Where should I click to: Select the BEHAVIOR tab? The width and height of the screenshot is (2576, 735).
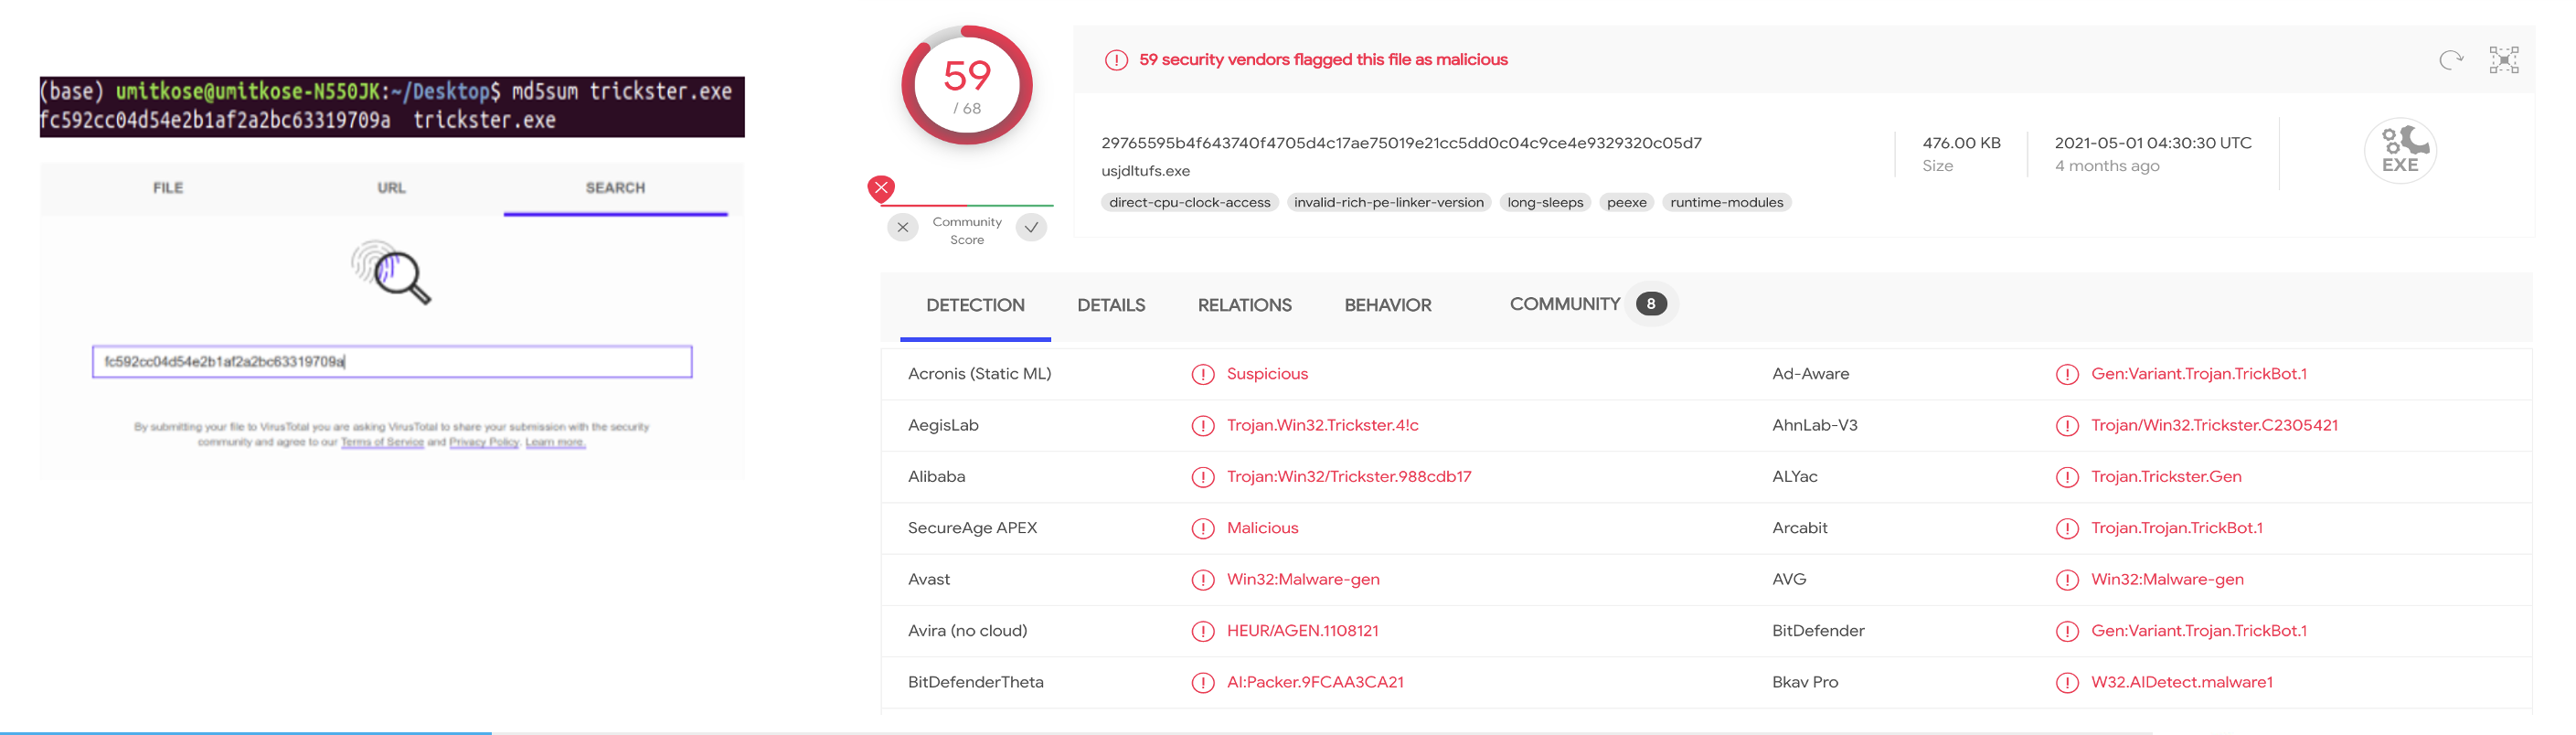pos(1387,306)
